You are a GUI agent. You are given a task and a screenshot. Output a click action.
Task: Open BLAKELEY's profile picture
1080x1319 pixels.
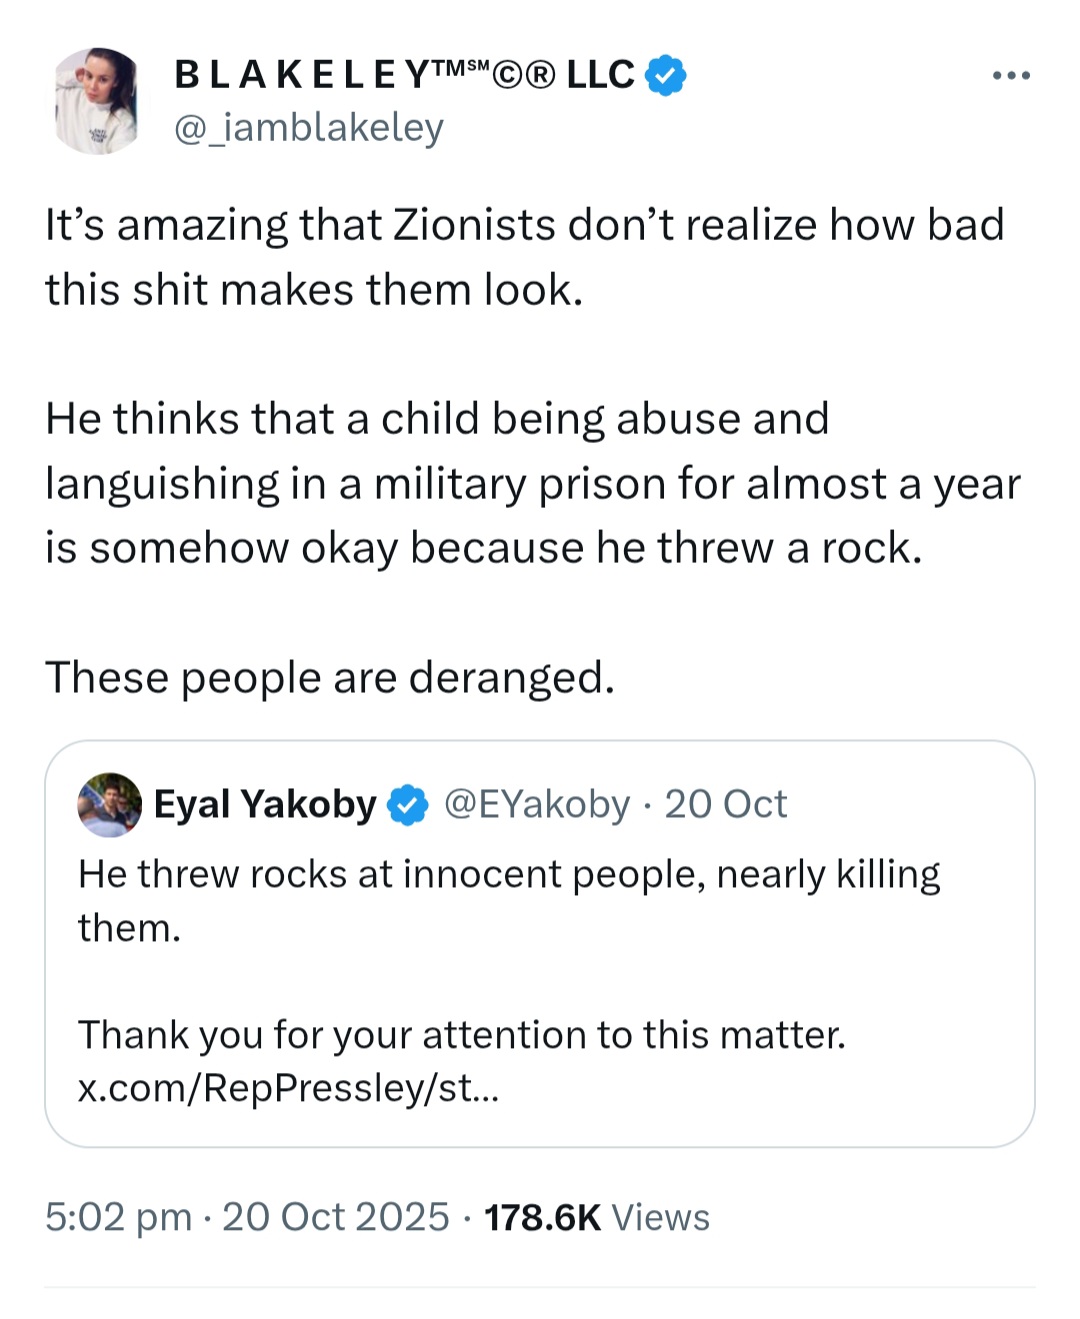click(x=97, y=101)
